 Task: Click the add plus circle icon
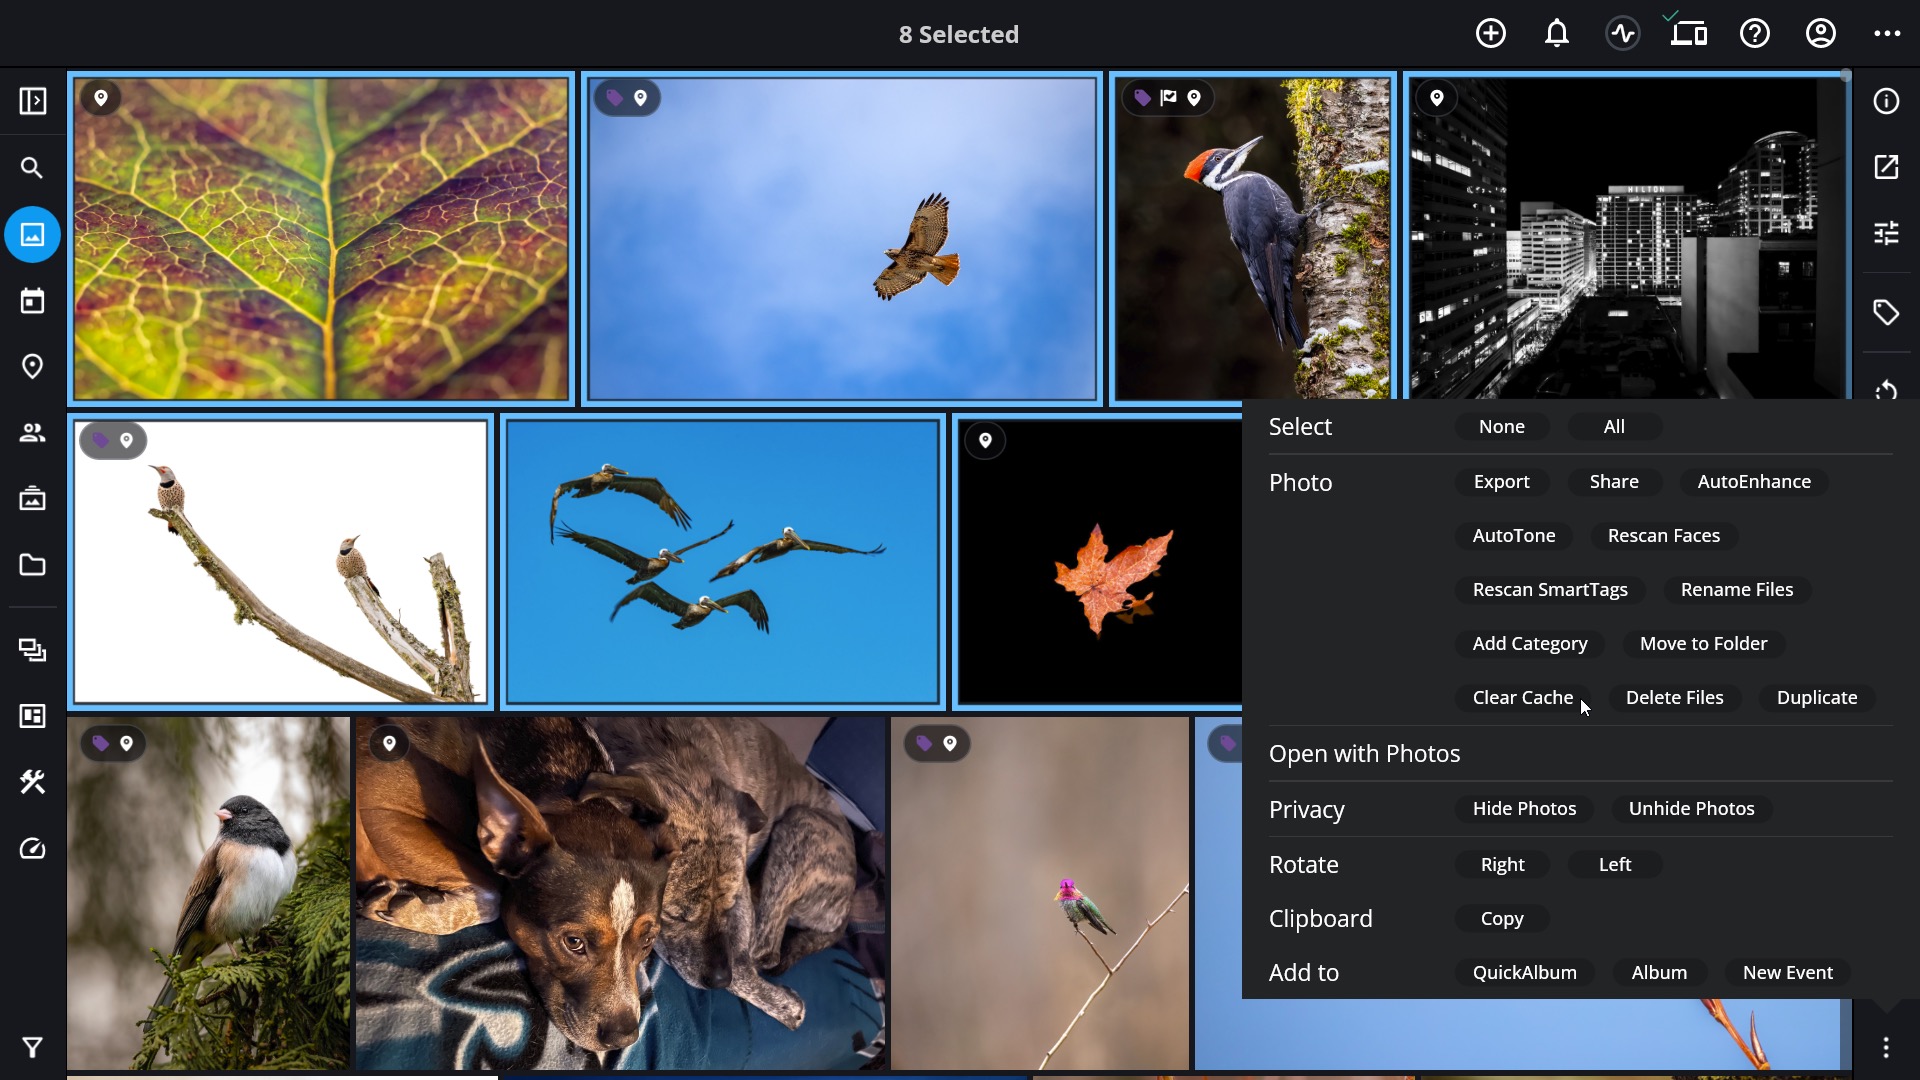[x=1491, y=34]
